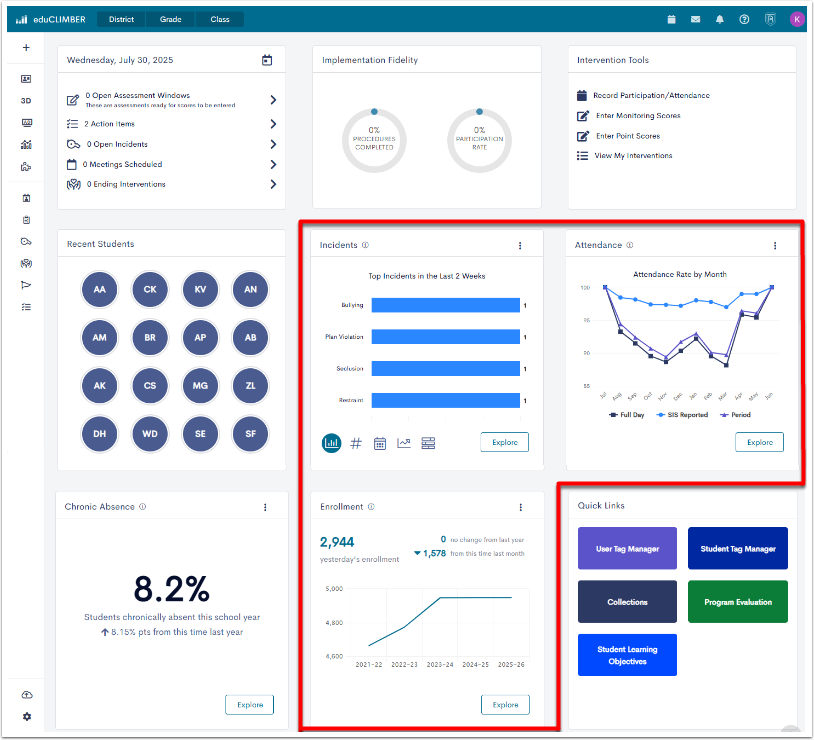Expand the 0 Open Incidents row arrow
Image resolution: width=814 pixels, height=740 pixels.
coord(273,144)
